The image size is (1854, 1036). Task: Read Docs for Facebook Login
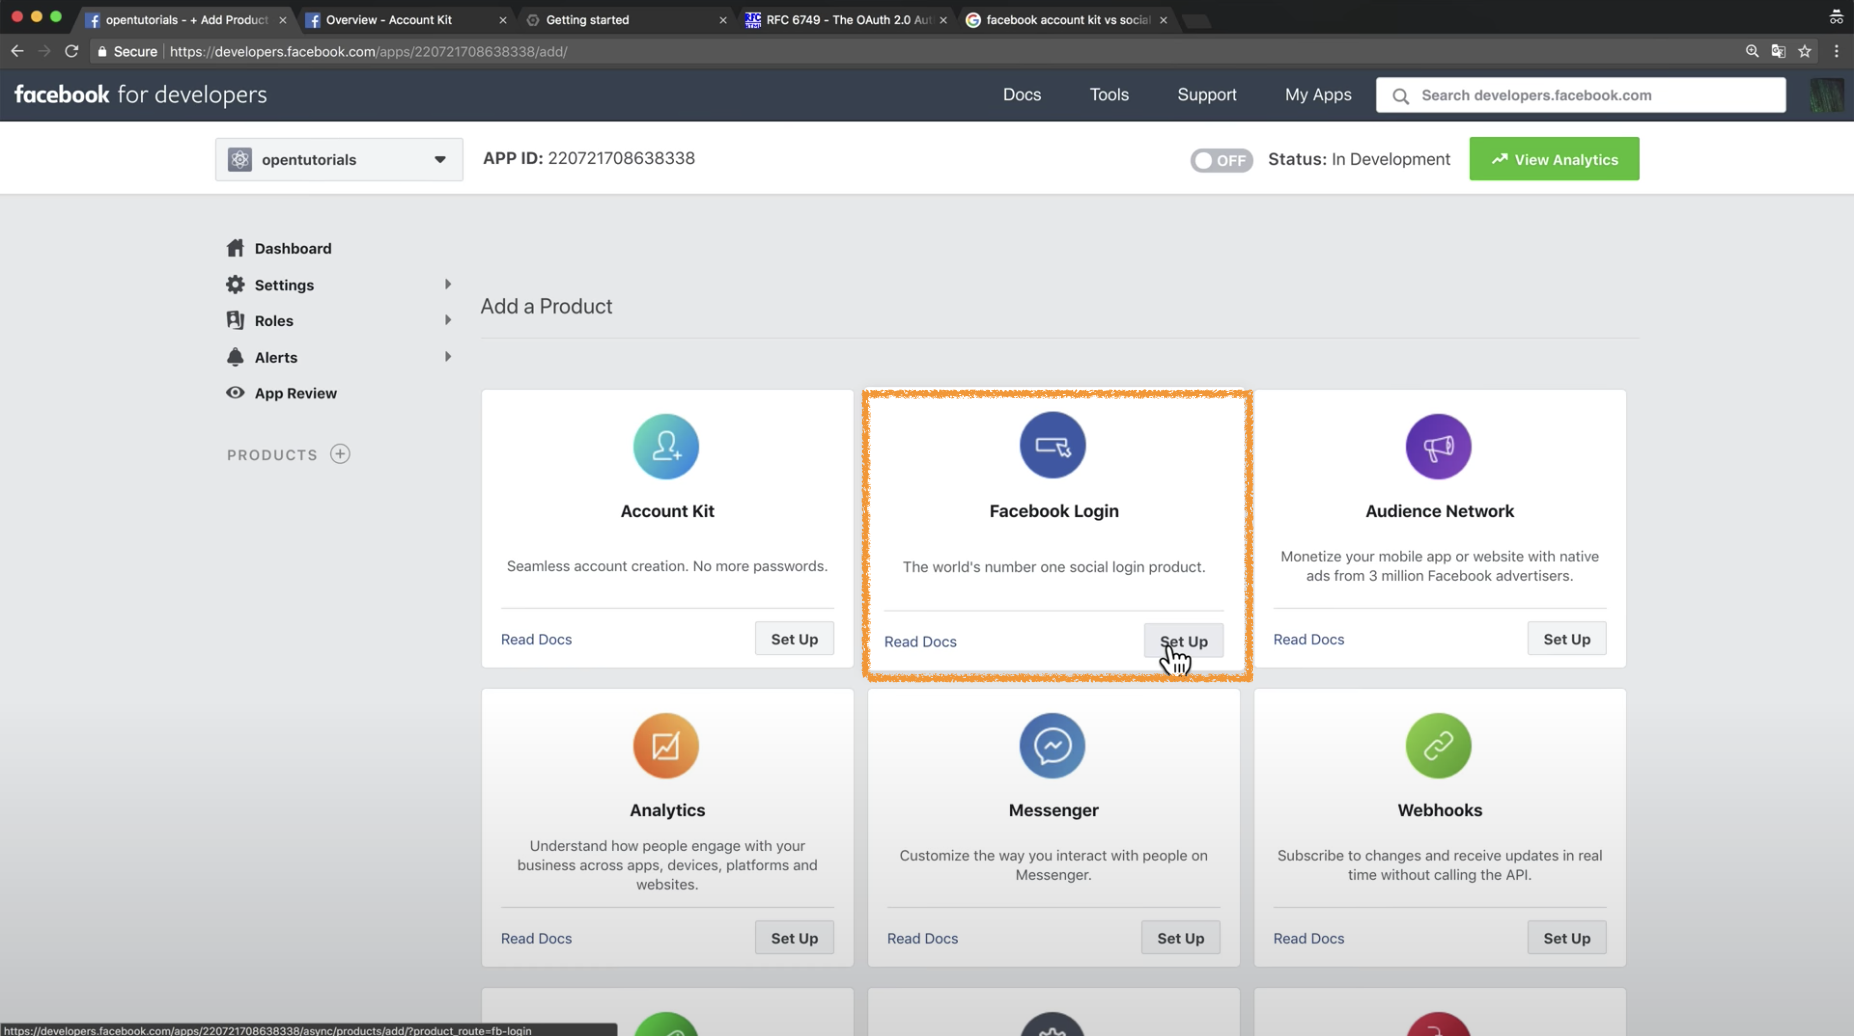coord(920,641)
